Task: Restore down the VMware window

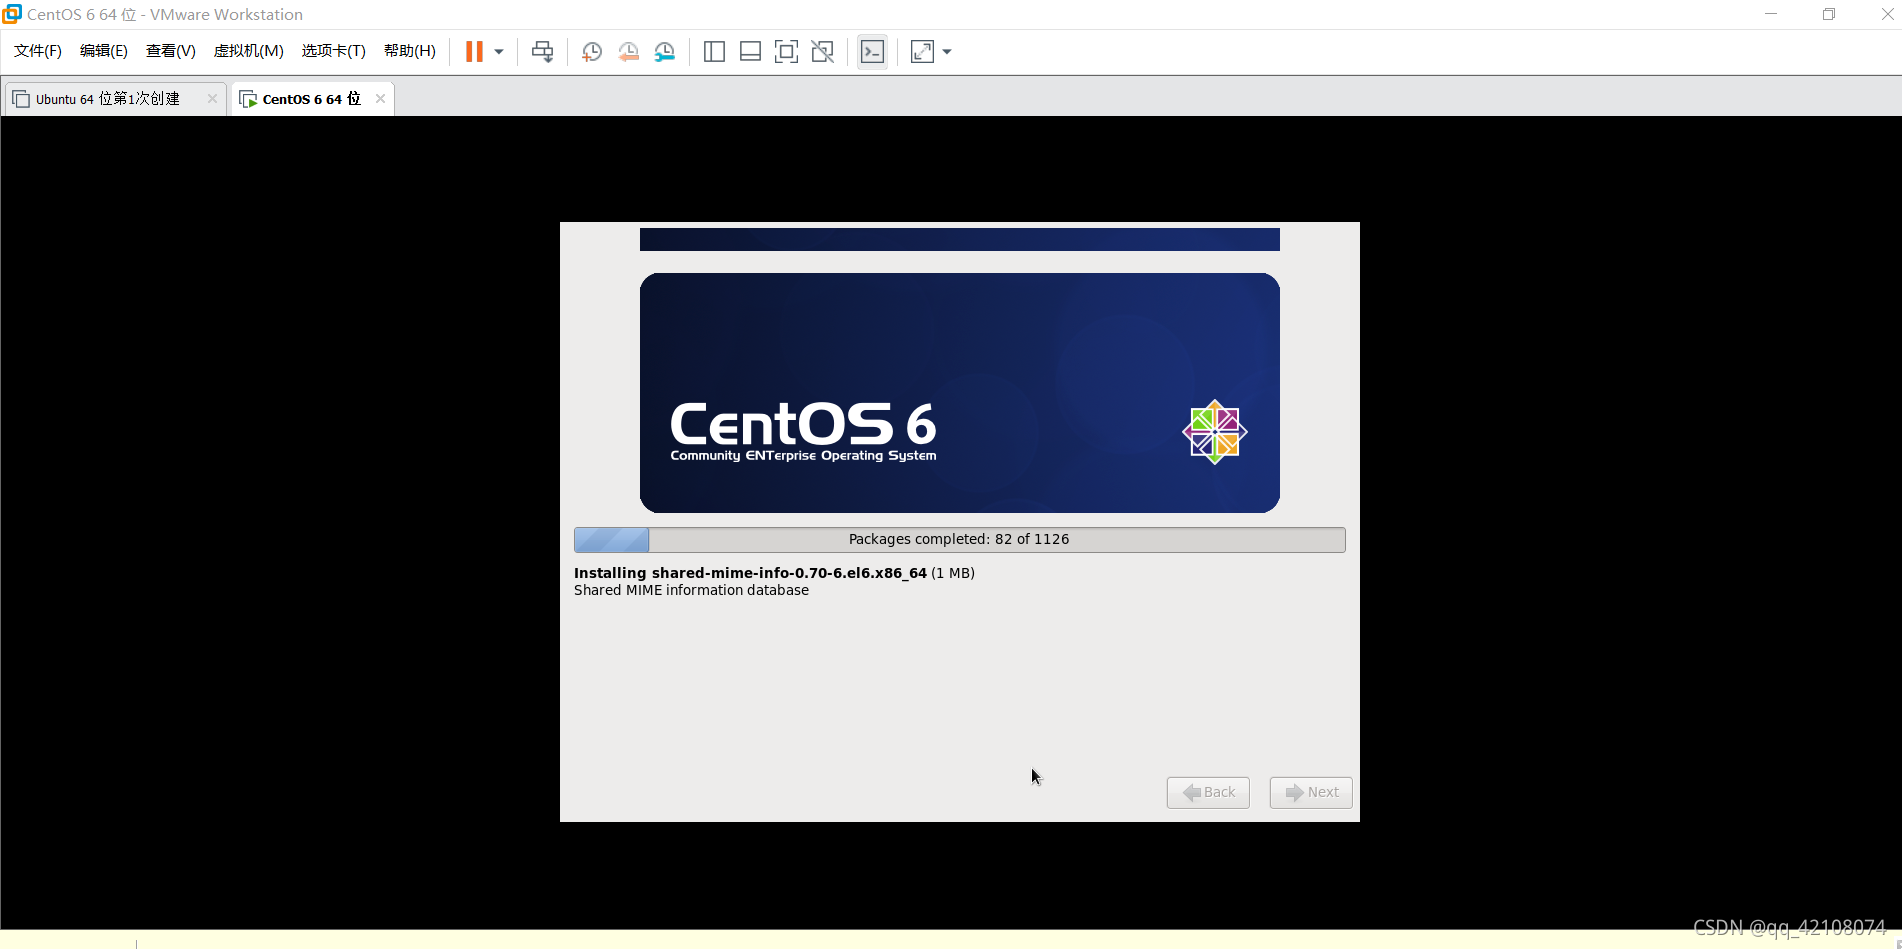Action: point(1829,14)
